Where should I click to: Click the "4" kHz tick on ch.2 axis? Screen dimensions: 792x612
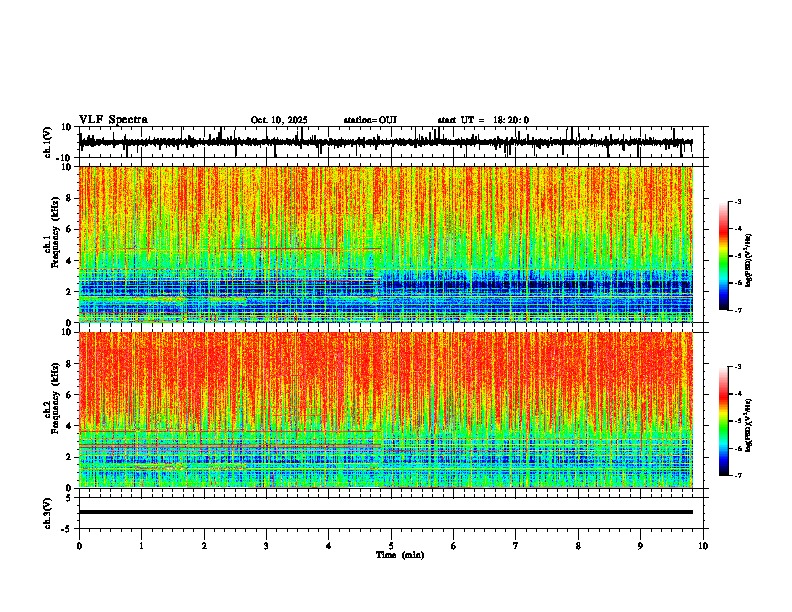69,426
